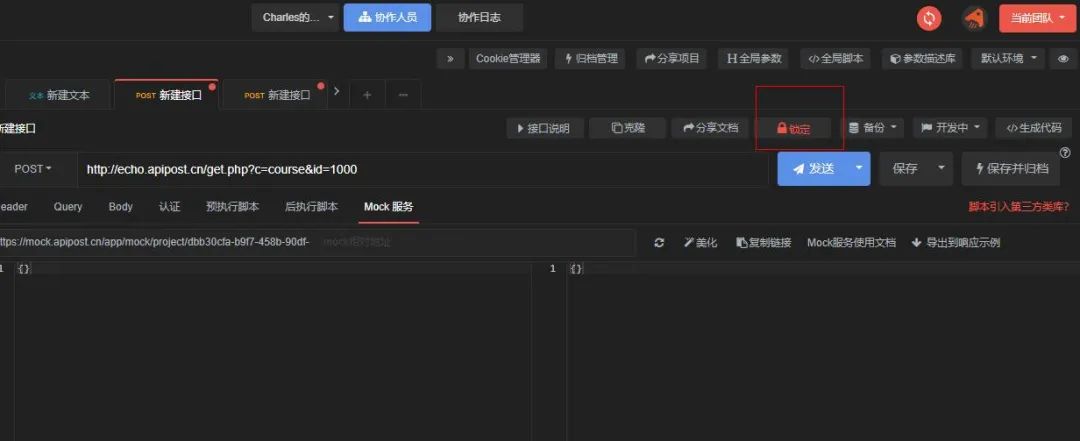The width and height of the screenshot is (1080, 441).
Task: Open the user avatar icon
Action: click(974, 18)
